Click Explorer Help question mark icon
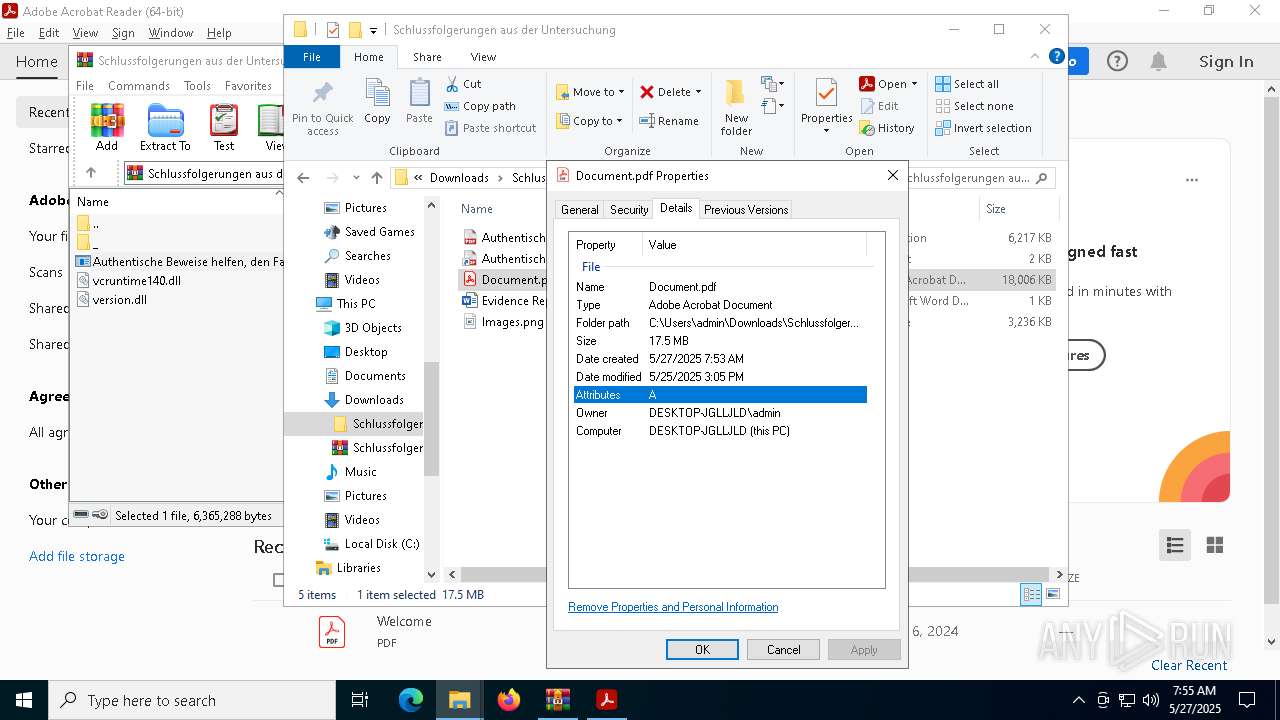 point(1056,57)
